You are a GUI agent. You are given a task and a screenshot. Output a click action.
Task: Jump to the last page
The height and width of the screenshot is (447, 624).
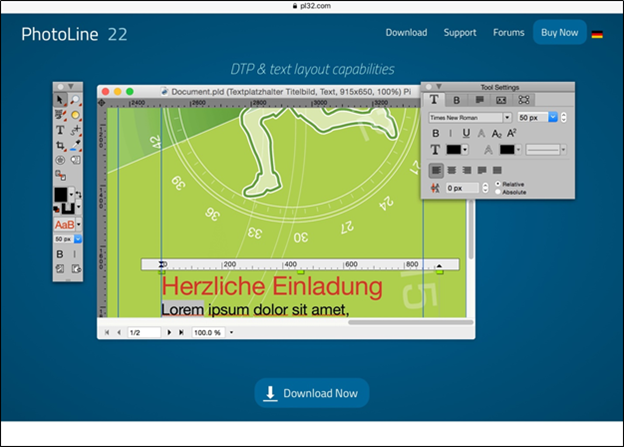click(181, 332)
